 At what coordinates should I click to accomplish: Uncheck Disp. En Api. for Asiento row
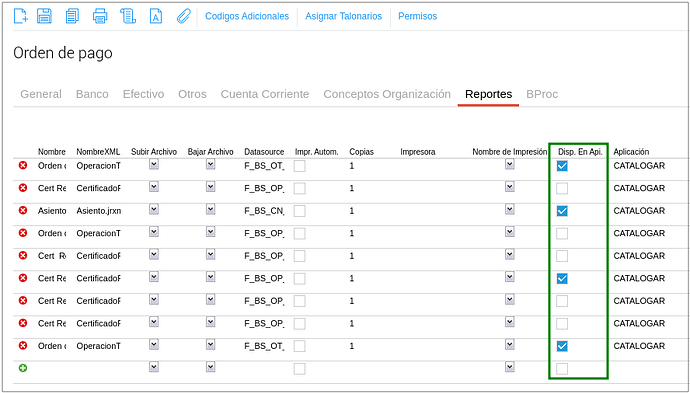562,211
